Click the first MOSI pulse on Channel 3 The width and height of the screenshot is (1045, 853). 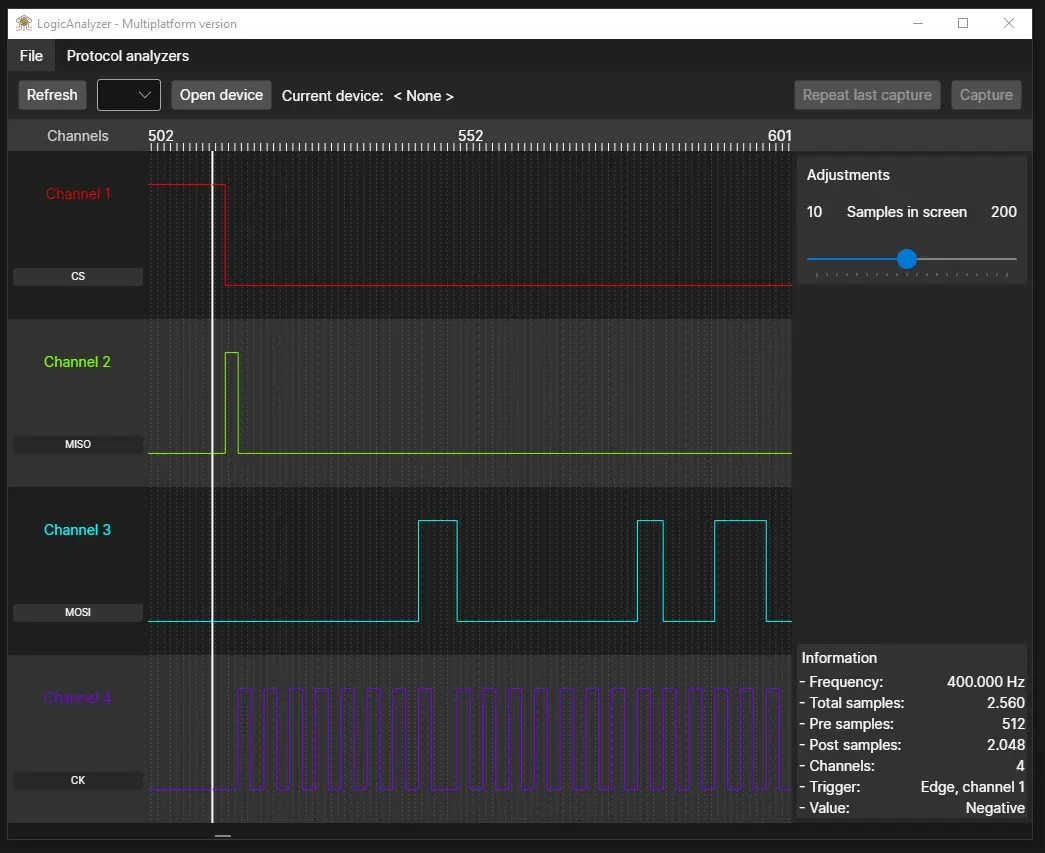[438, 570]
